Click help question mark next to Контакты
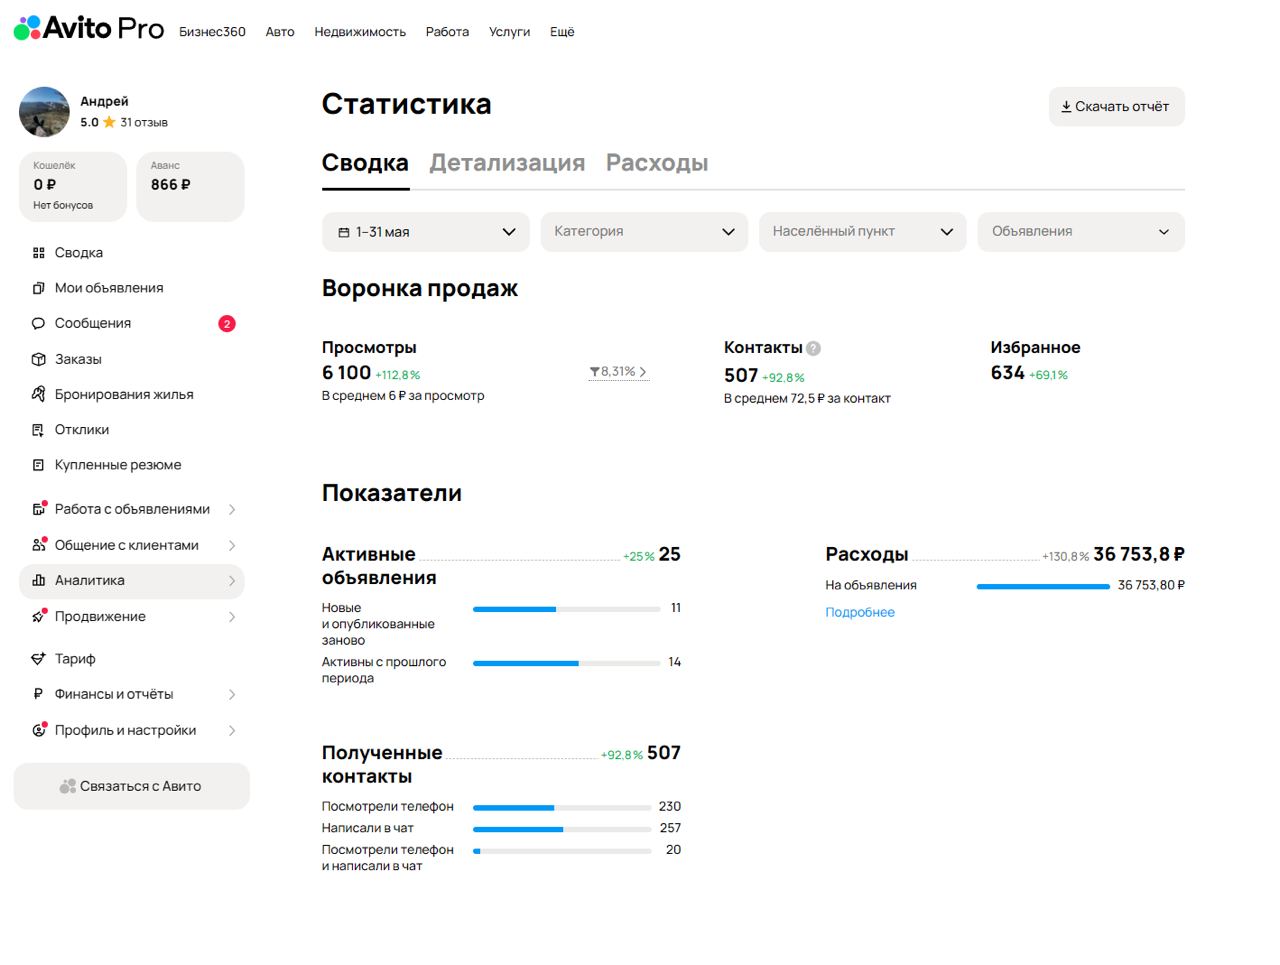1280x965 pixels. coord(813,348)
